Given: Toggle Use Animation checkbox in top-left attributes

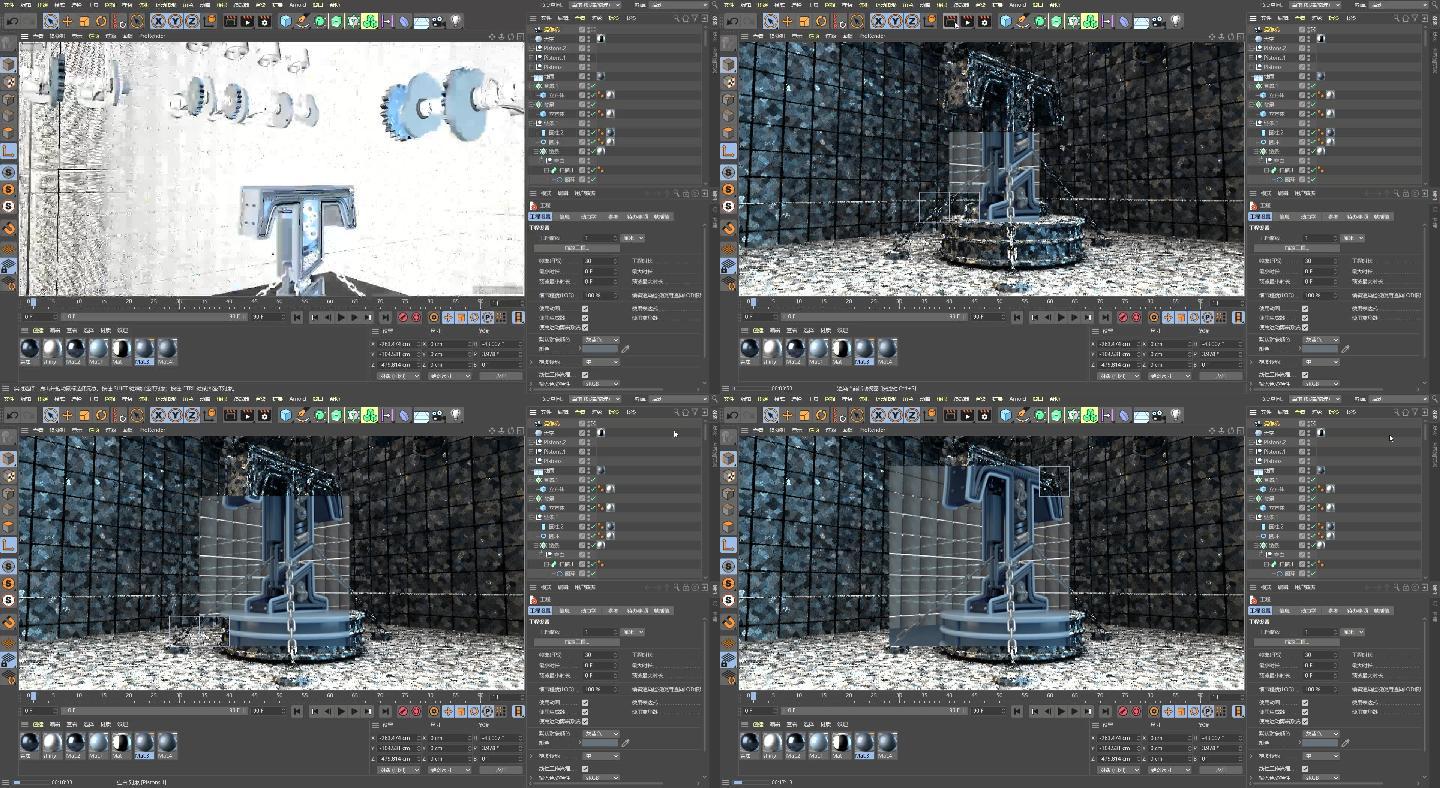Looking at the screenshot, I should tap(585, 309).
